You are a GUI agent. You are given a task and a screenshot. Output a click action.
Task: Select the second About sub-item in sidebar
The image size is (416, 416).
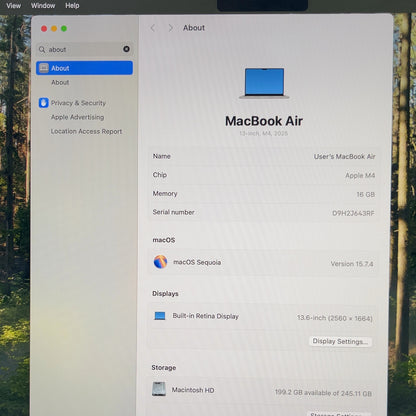pyautogui.click(x=60, y=82)
